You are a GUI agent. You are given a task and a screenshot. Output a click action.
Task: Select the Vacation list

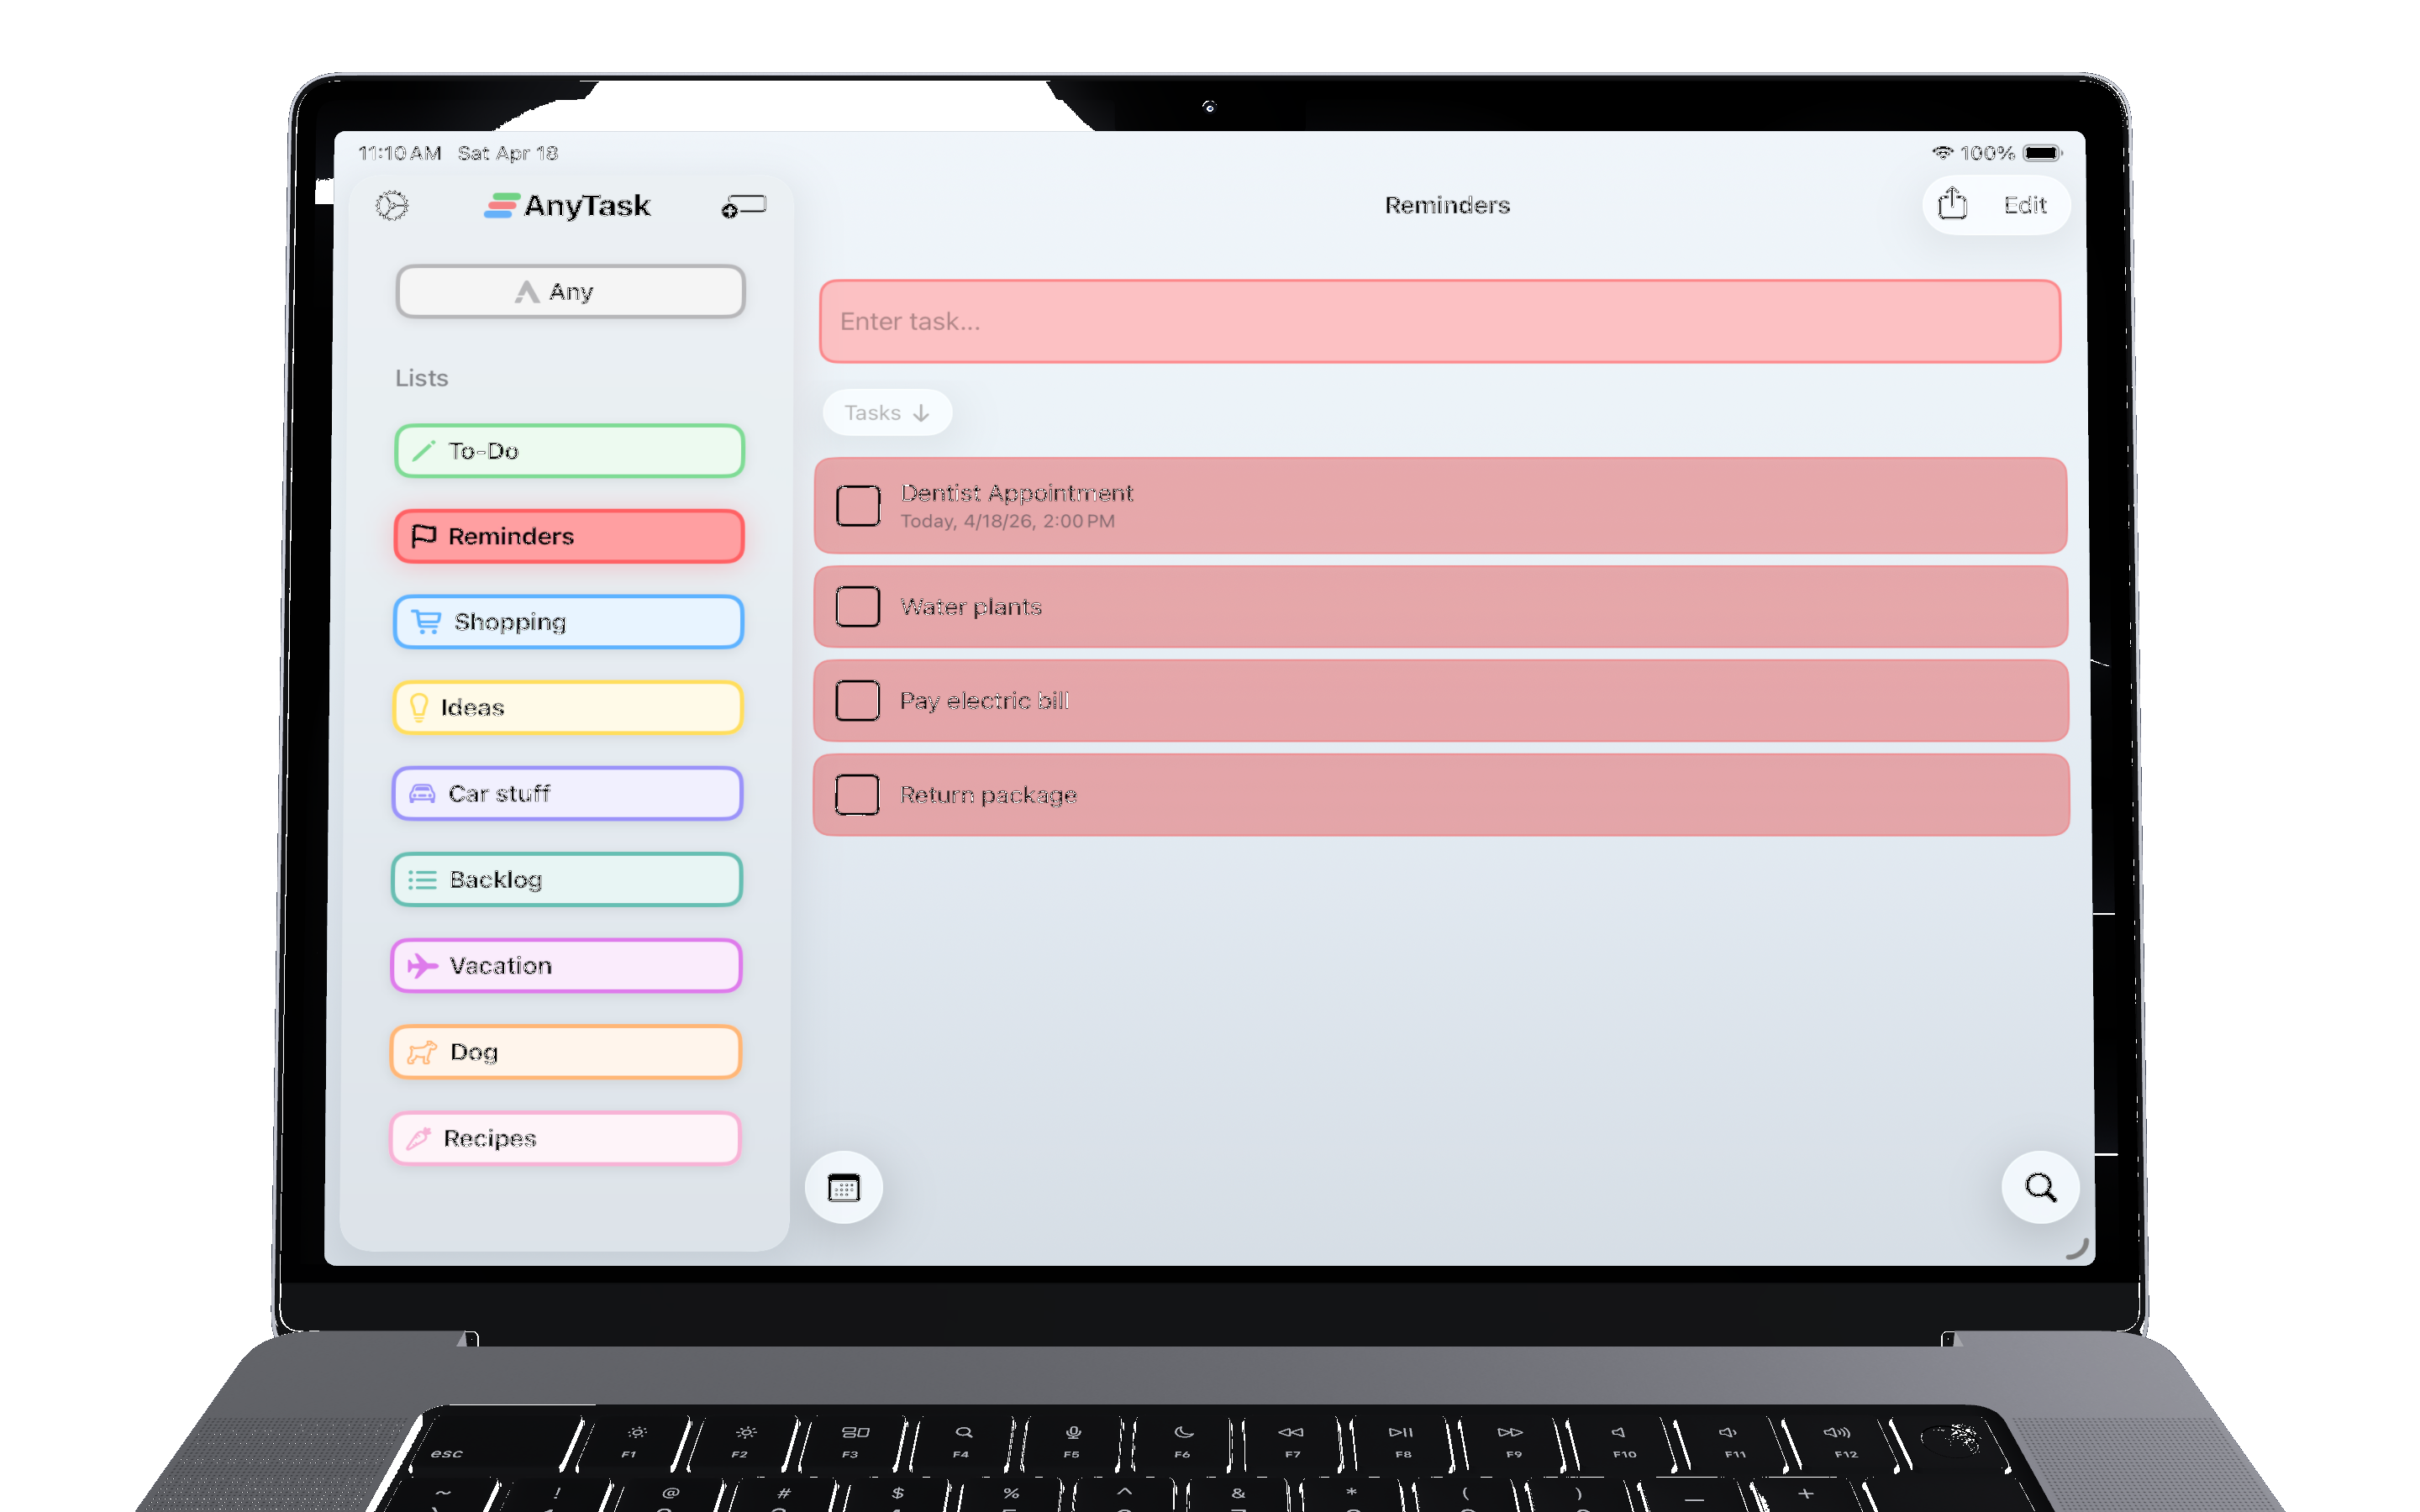(x=566, y=966)
